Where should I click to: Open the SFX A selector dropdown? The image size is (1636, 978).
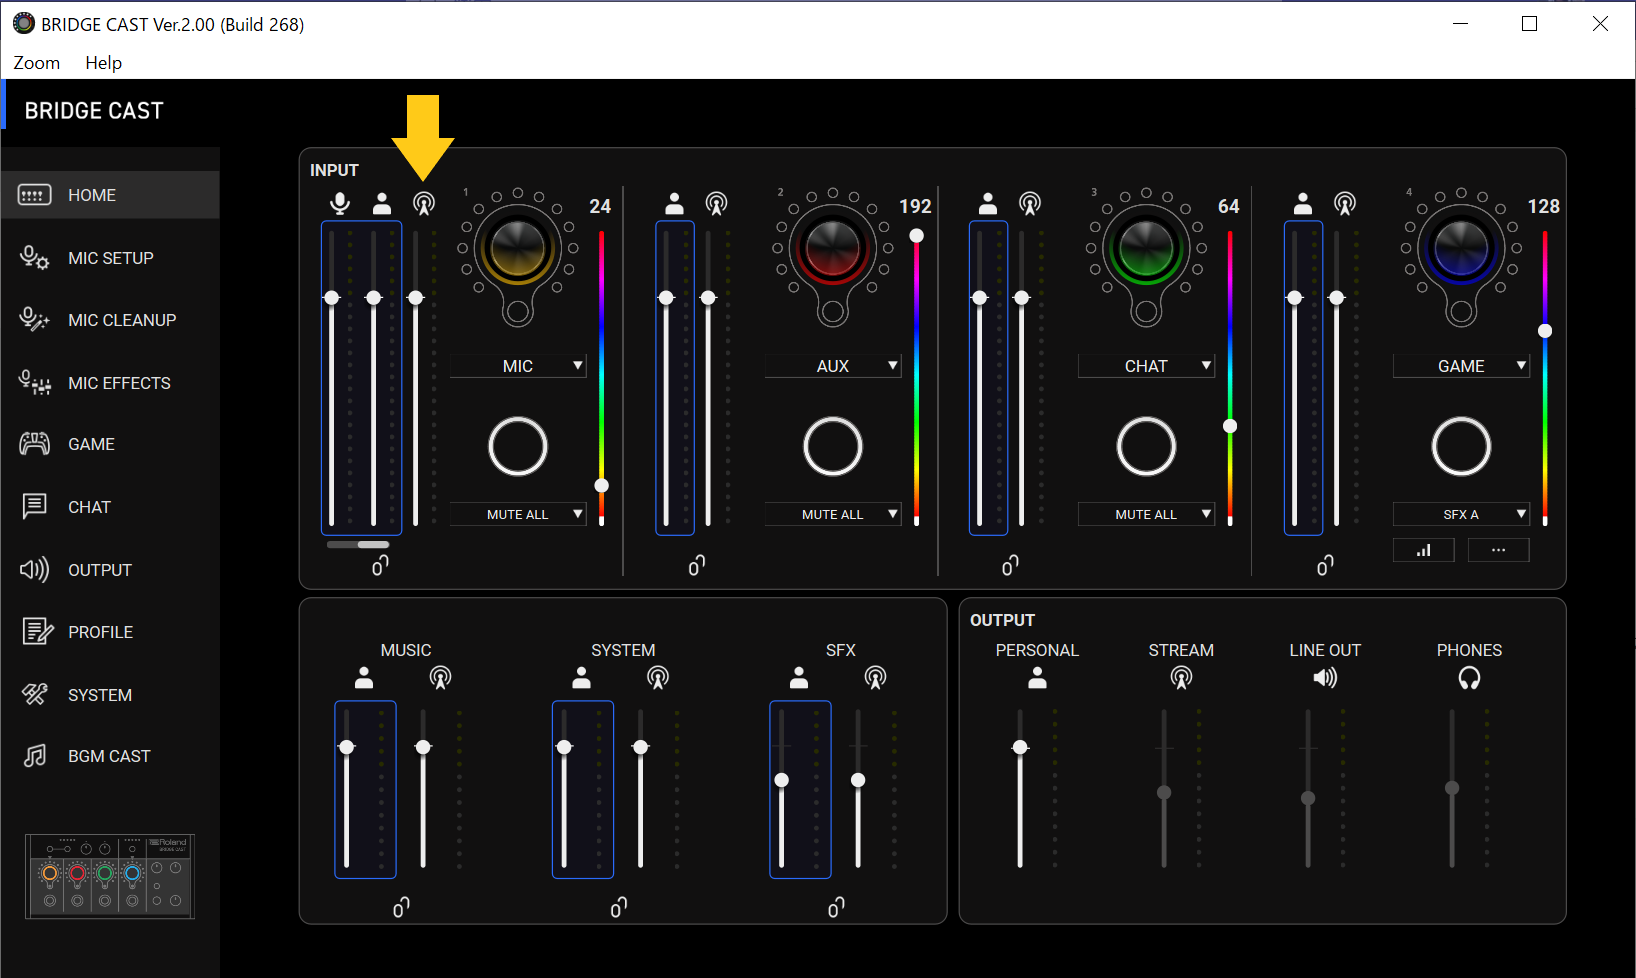pos(1461,513)
